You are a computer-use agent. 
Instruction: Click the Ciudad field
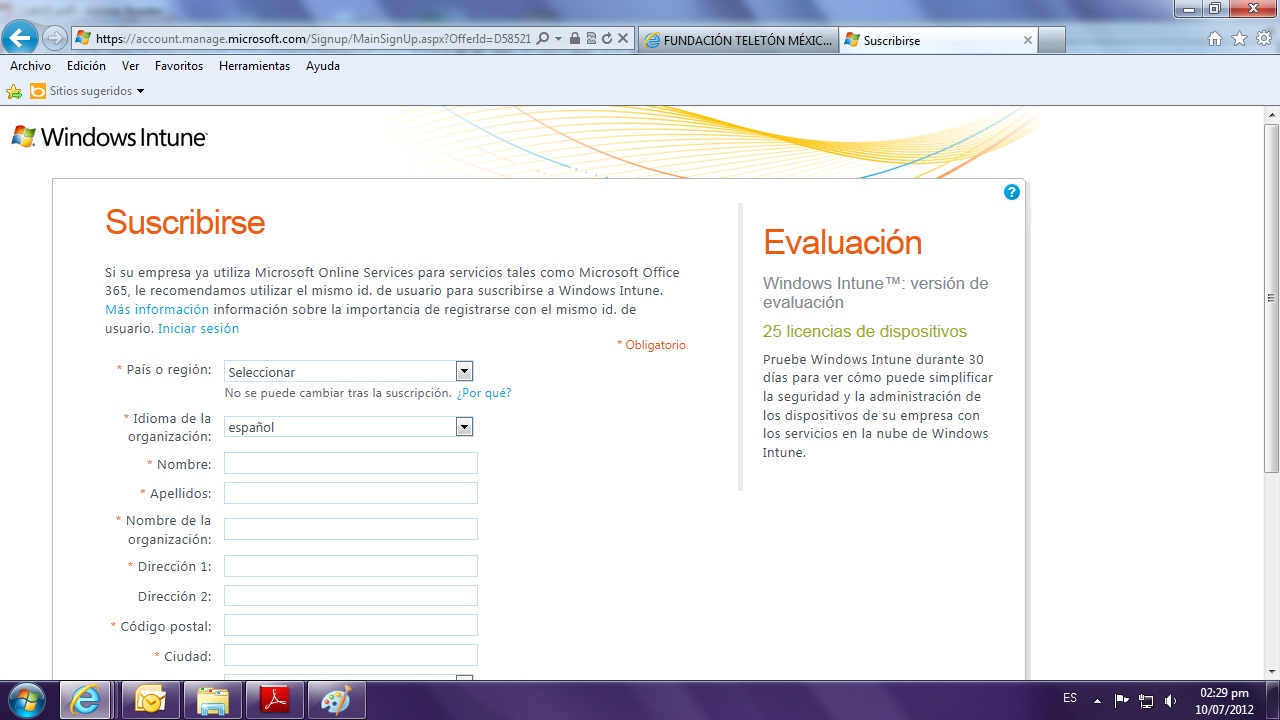click(351, 656)
